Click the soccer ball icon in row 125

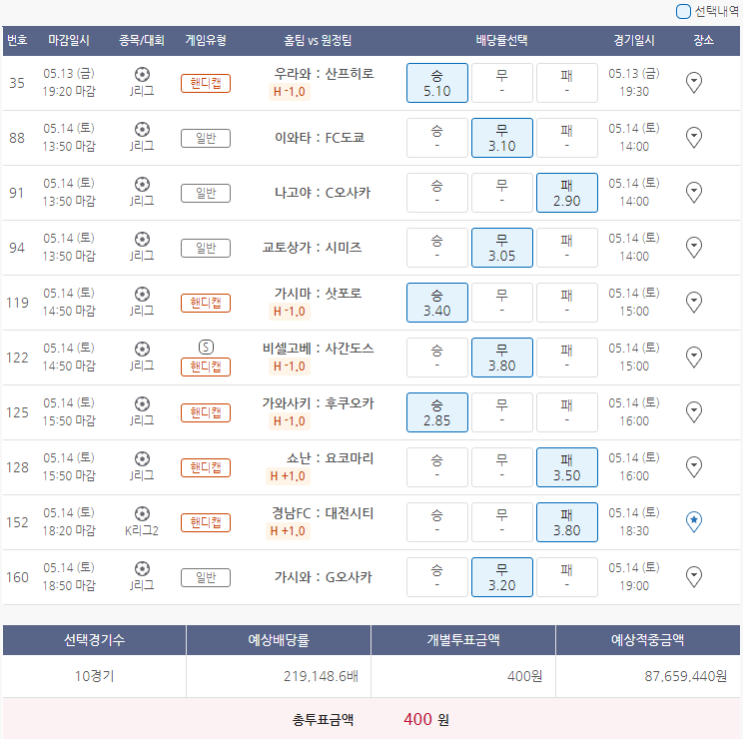(142, 404)
